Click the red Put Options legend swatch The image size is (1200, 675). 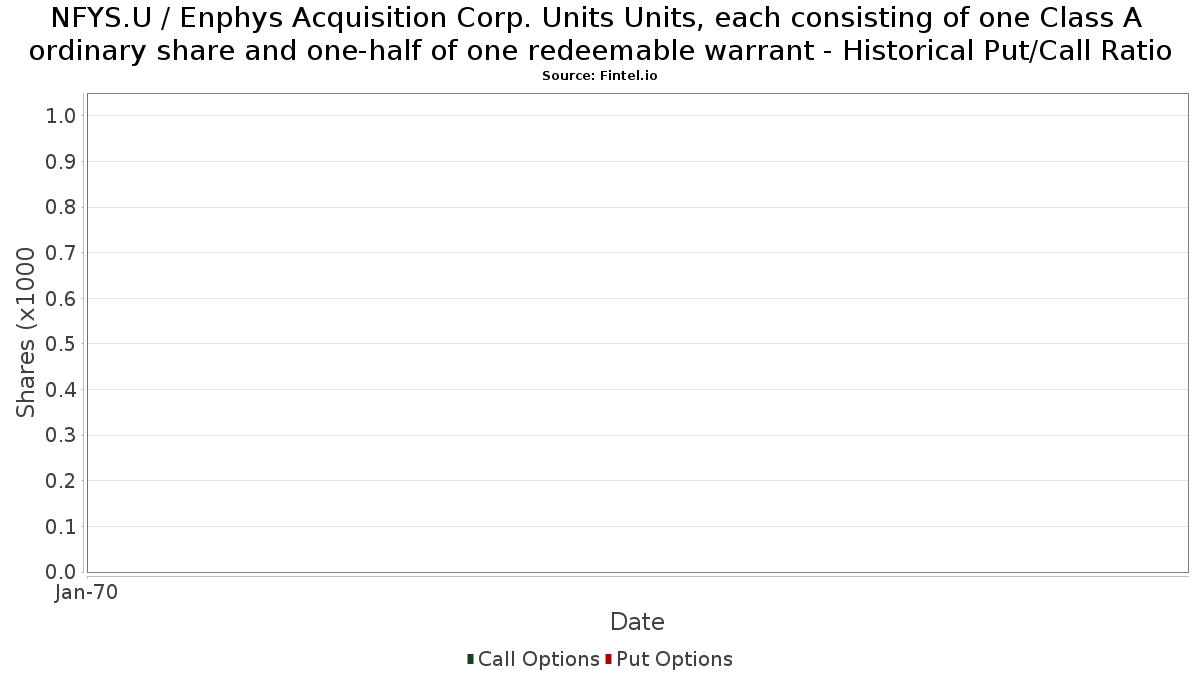tap(608, 659)
